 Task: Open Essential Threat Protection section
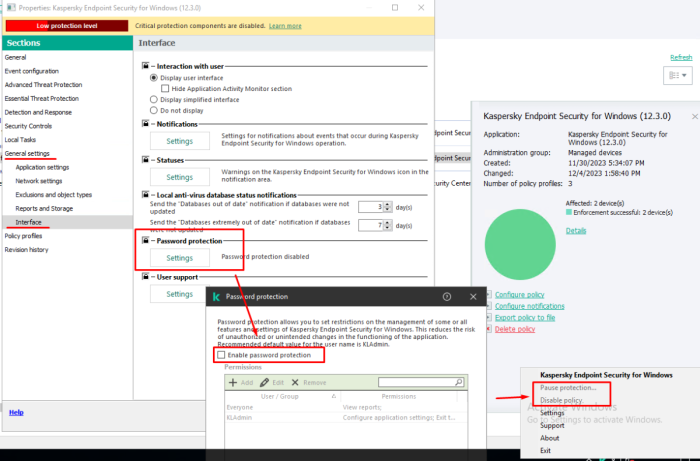[42, 99]
